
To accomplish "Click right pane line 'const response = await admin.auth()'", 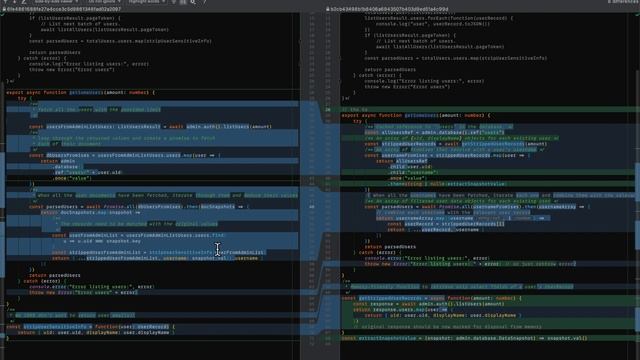I will 429,304.
